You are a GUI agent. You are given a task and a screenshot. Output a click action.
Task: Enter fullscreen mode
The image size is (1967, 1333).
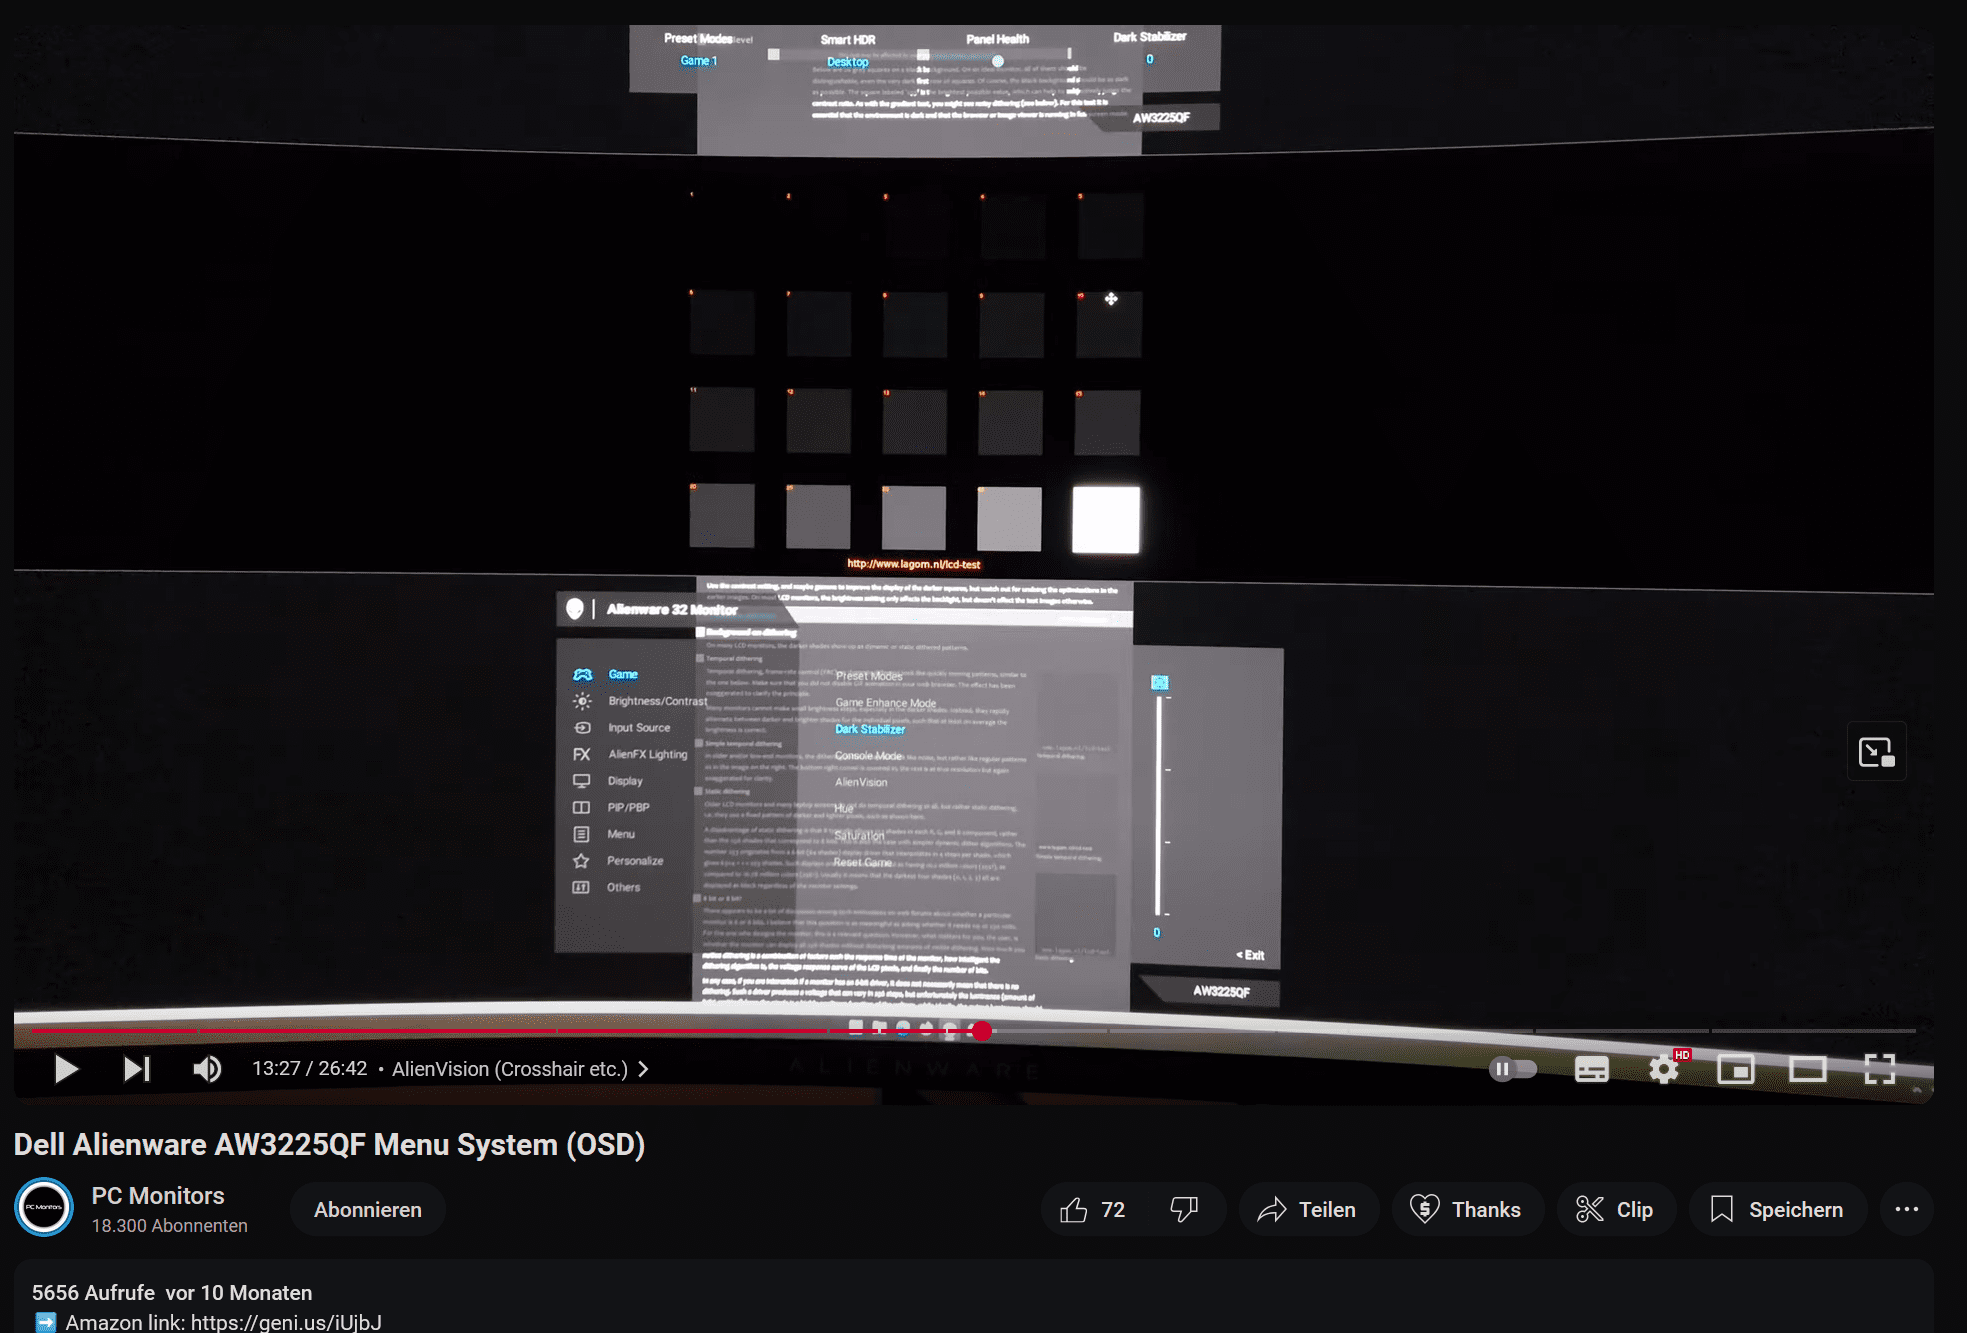click(x=1880, y=1069)
